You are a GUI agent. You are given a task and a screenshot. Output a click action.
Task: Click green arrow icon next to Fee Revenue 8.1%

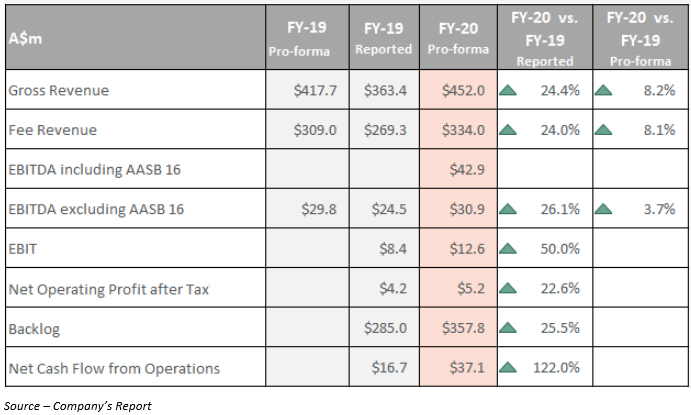(603, 129)
